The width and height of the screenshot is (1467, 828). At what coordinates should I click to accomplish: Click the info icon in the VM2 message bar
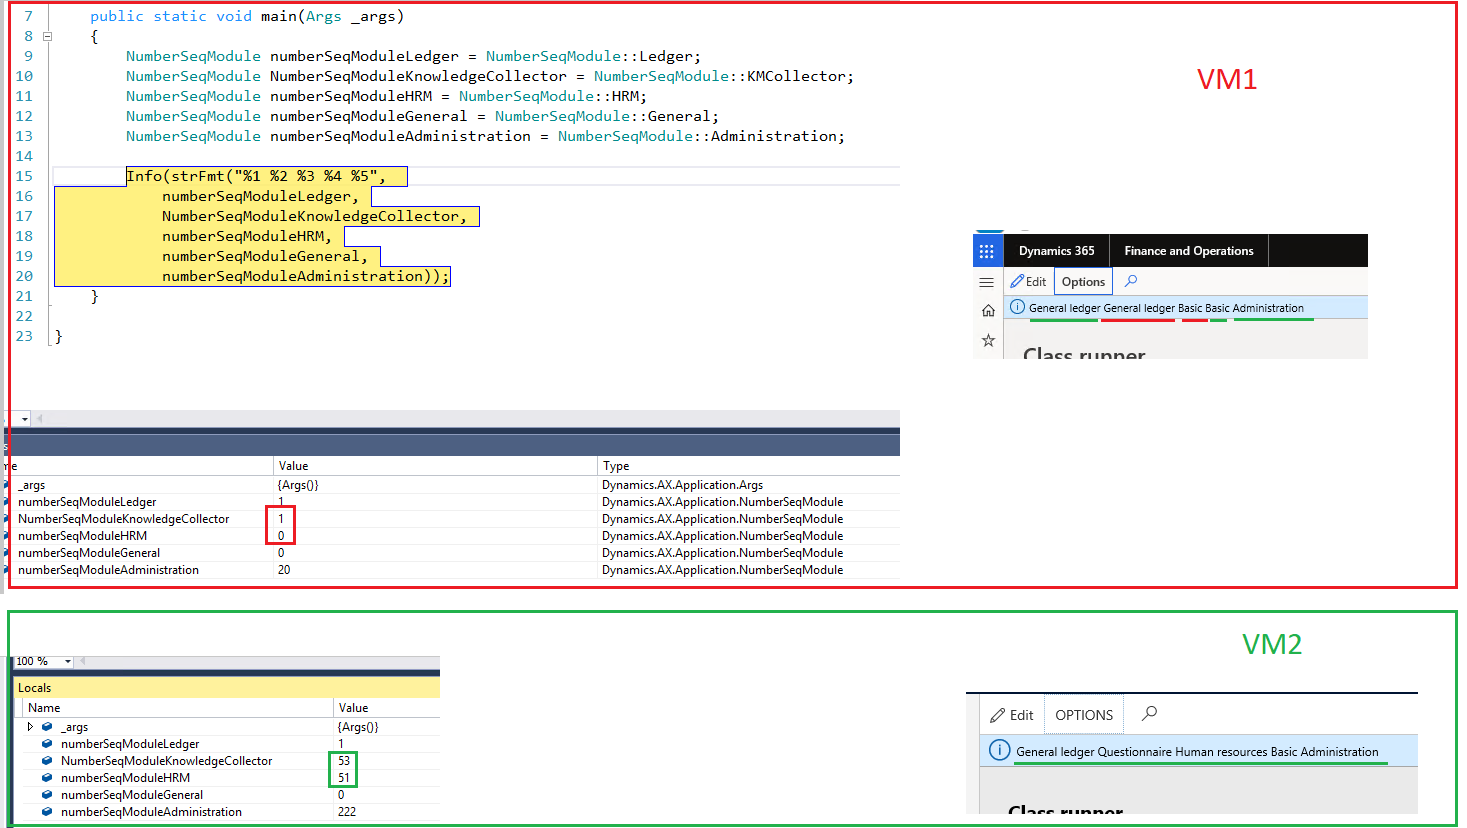(998, 751)
